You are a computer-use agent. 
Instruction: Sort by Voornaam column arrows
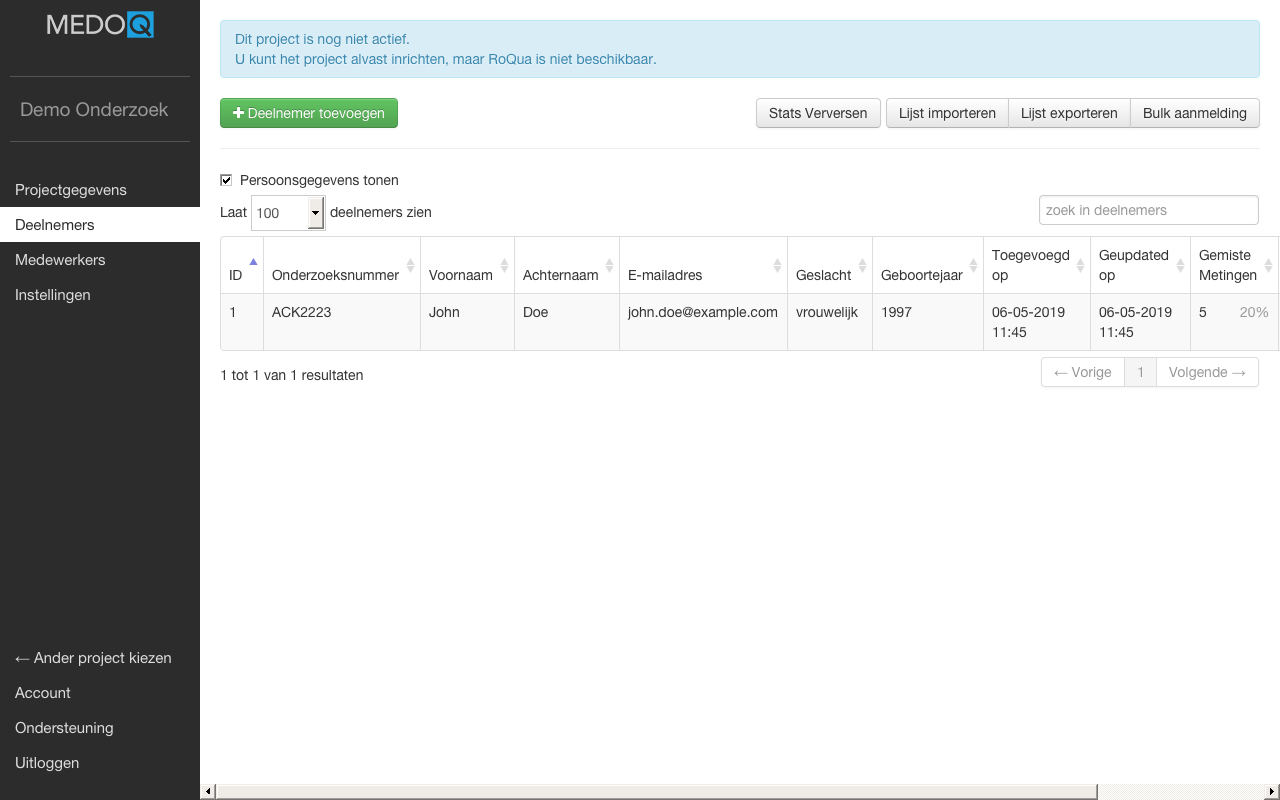(x=504, y=265)
